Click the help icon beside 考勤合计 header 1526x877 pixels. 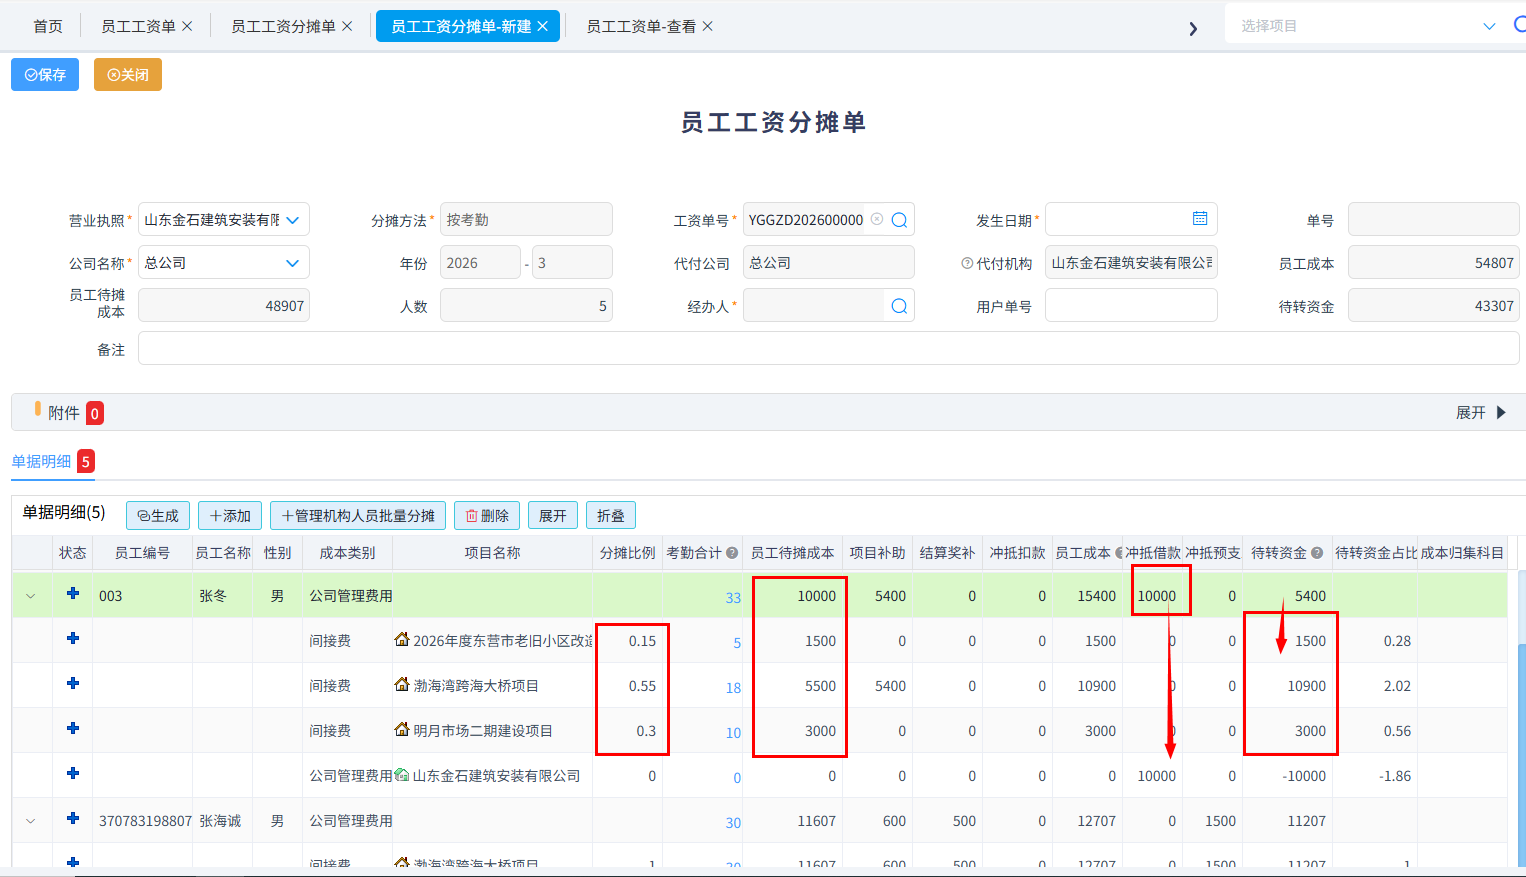[732, 553]
